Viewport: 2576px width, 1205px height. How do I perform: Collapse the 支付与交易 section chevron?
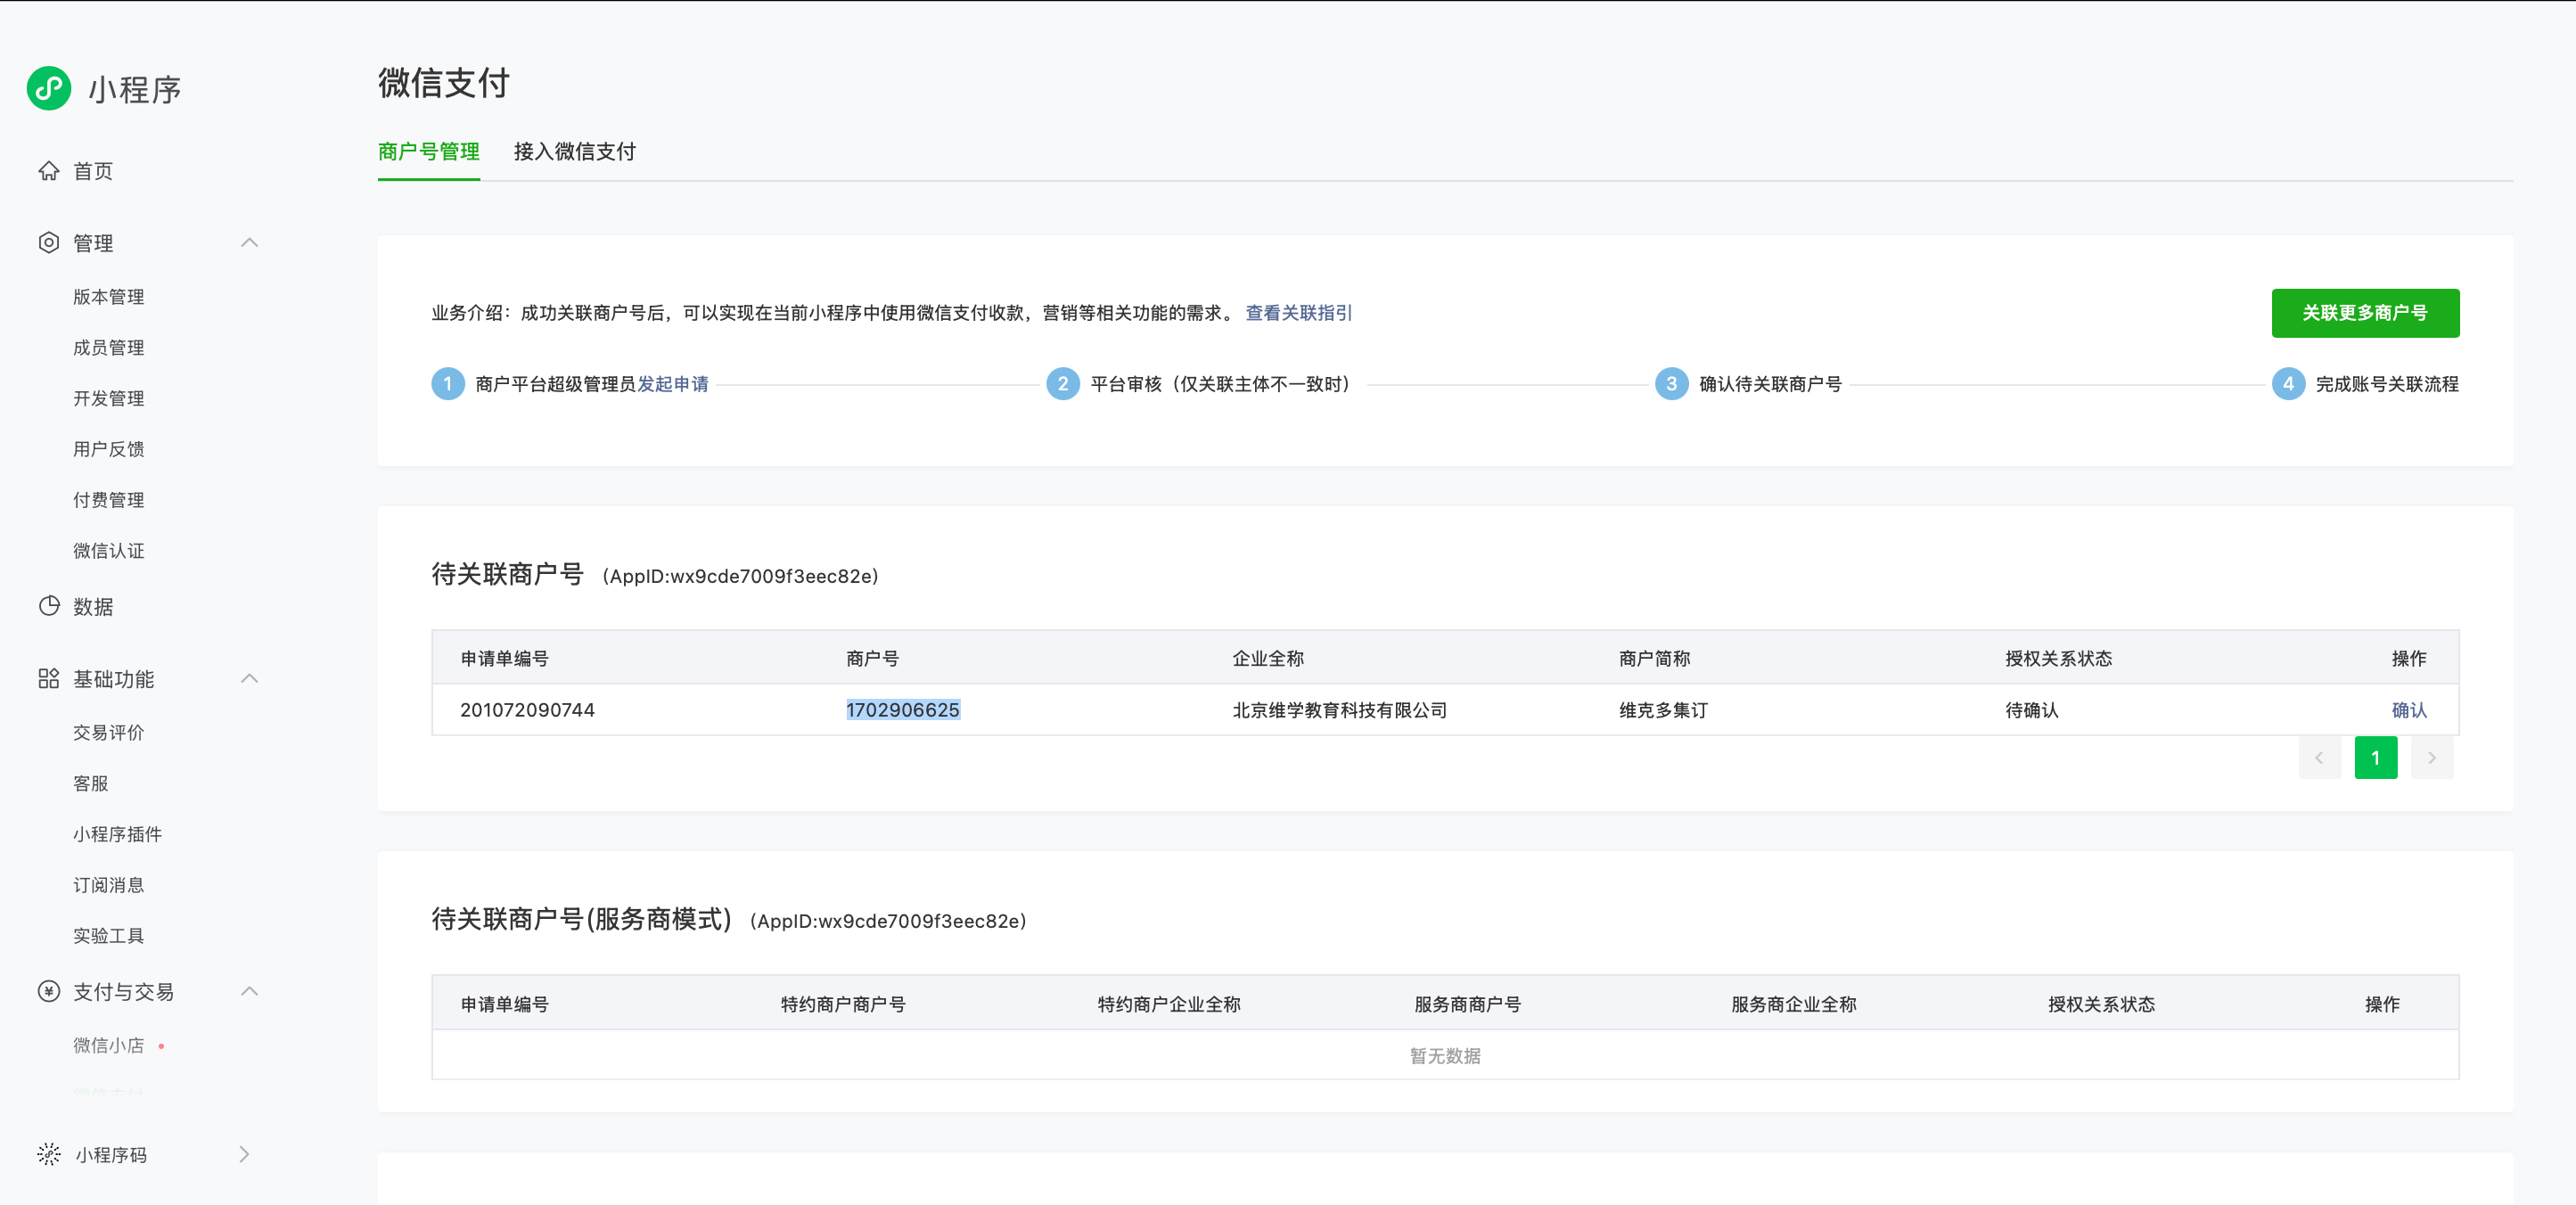(250, 991)
